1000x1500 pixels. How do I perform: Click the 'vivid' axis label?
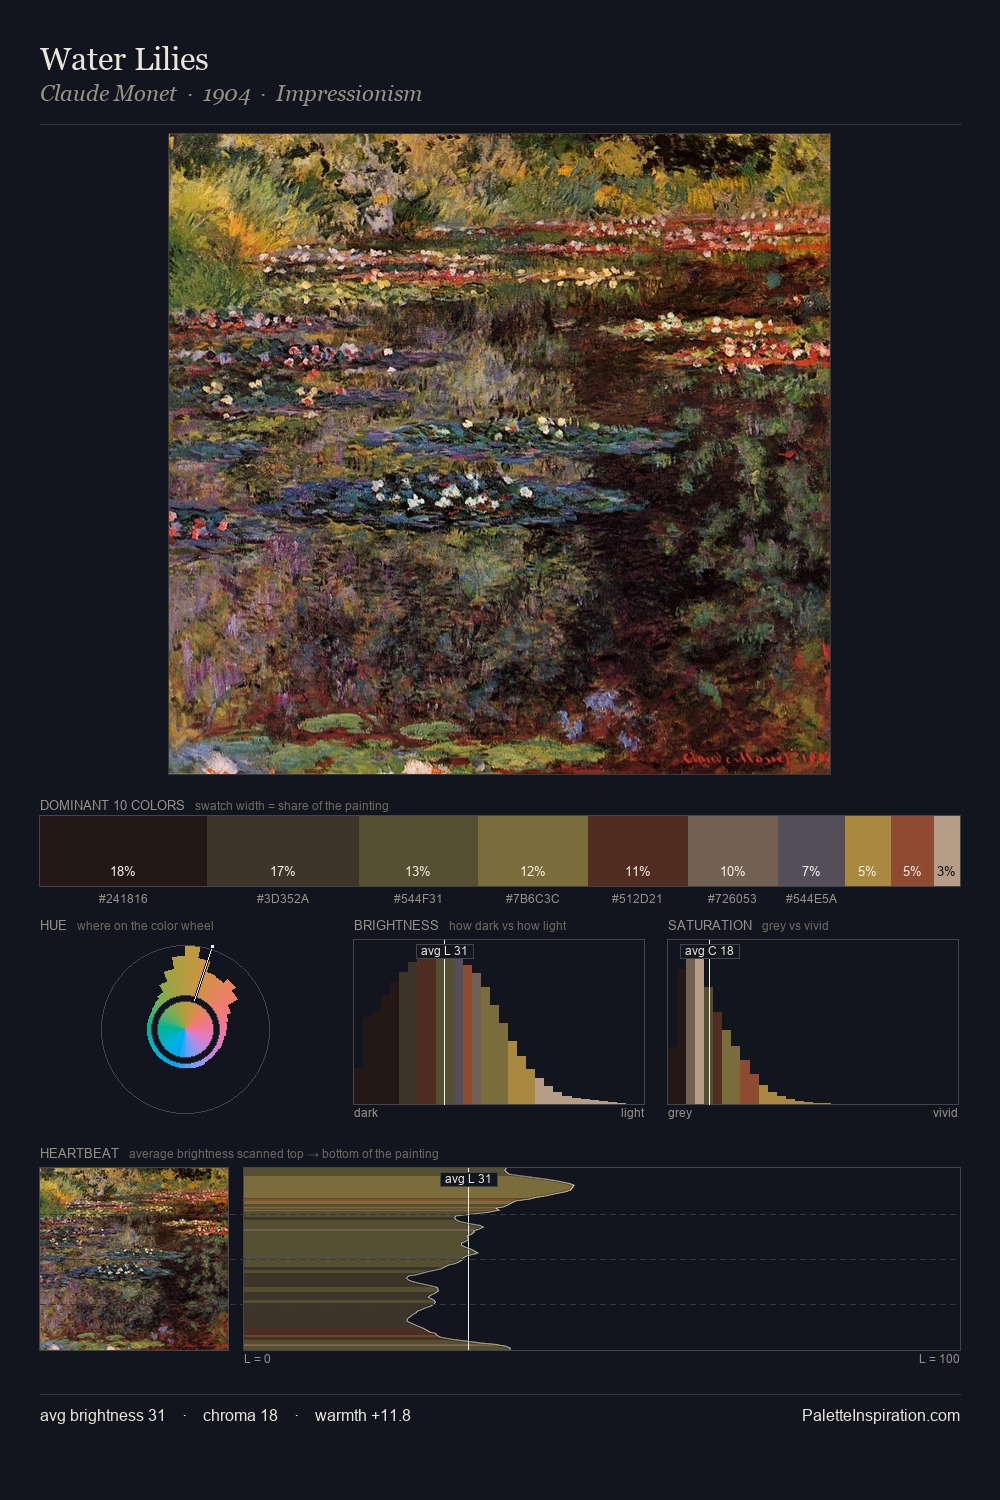click(945, 1113)
